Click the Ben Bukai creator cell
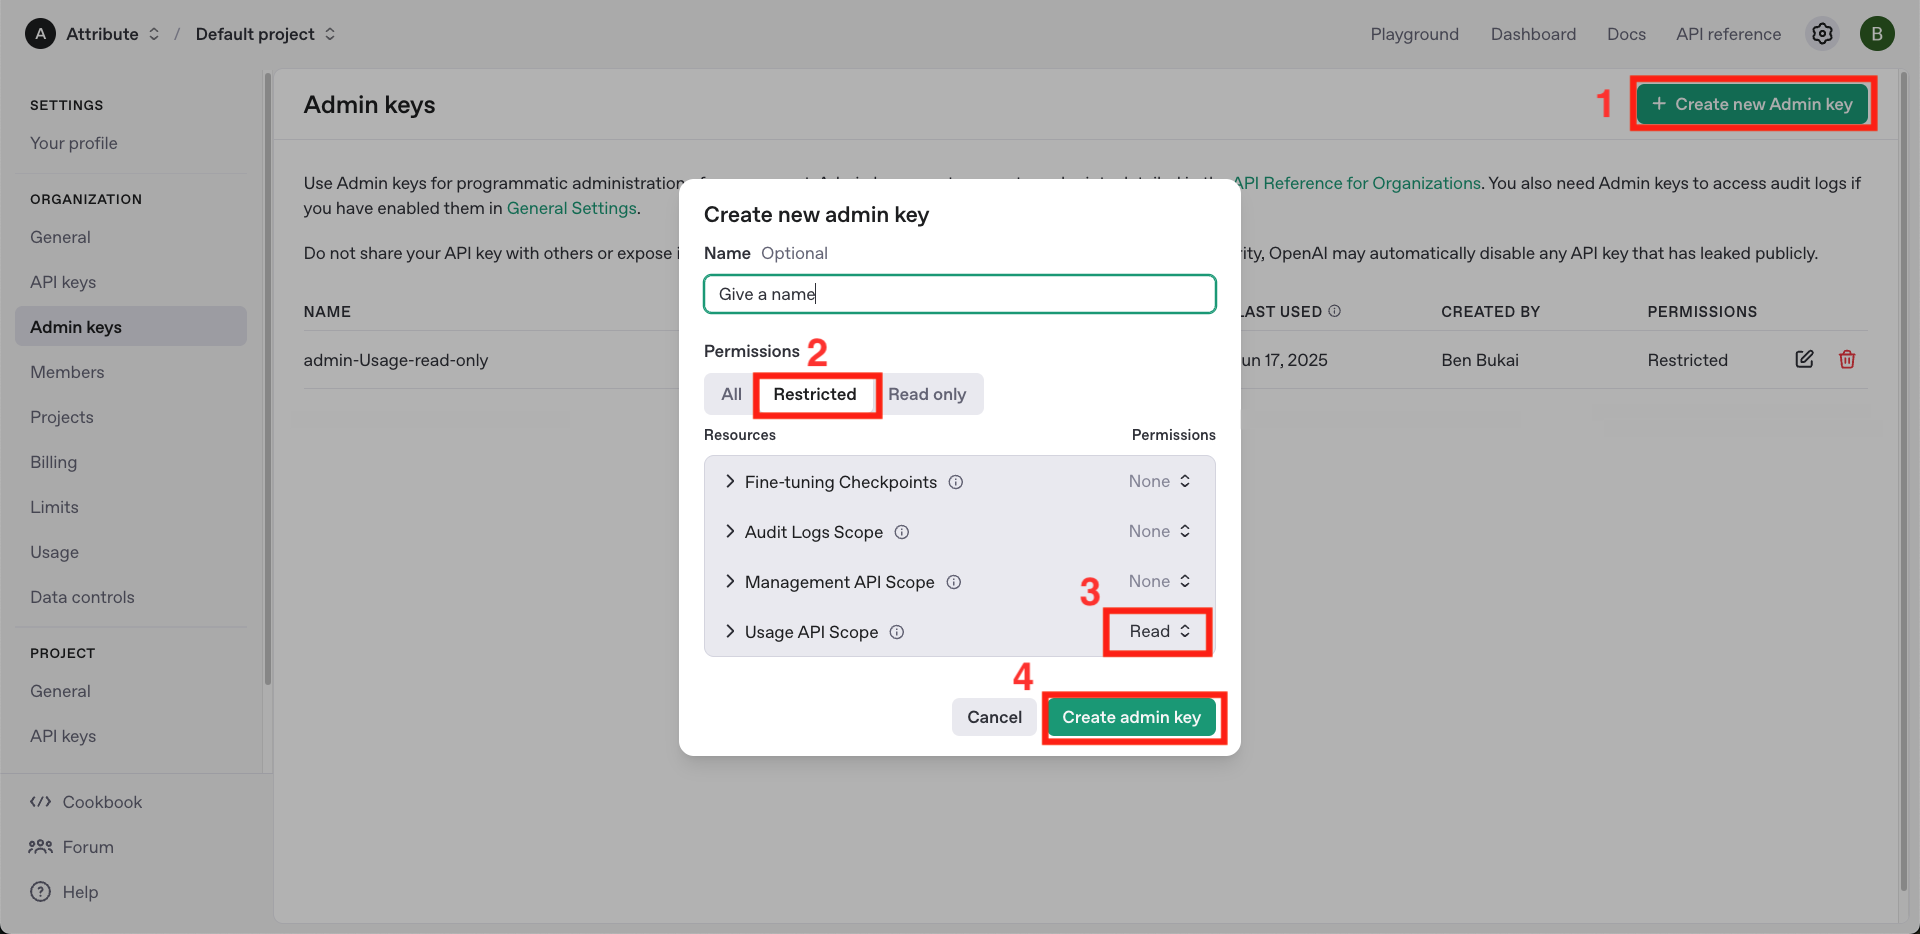The image size is (1920, 934). pos(1480,360)
